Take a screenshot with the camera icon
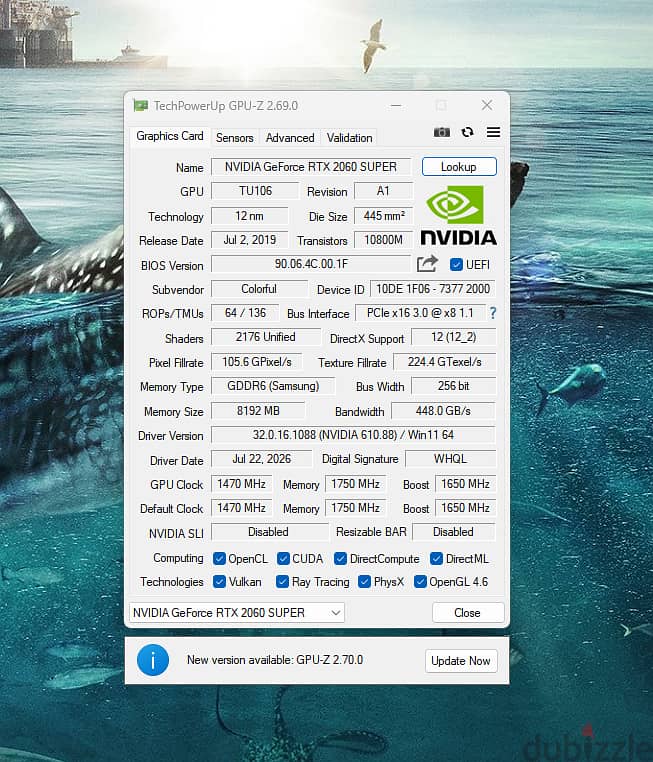The width and height of the screenshot is (653, 762). (441, 132)
